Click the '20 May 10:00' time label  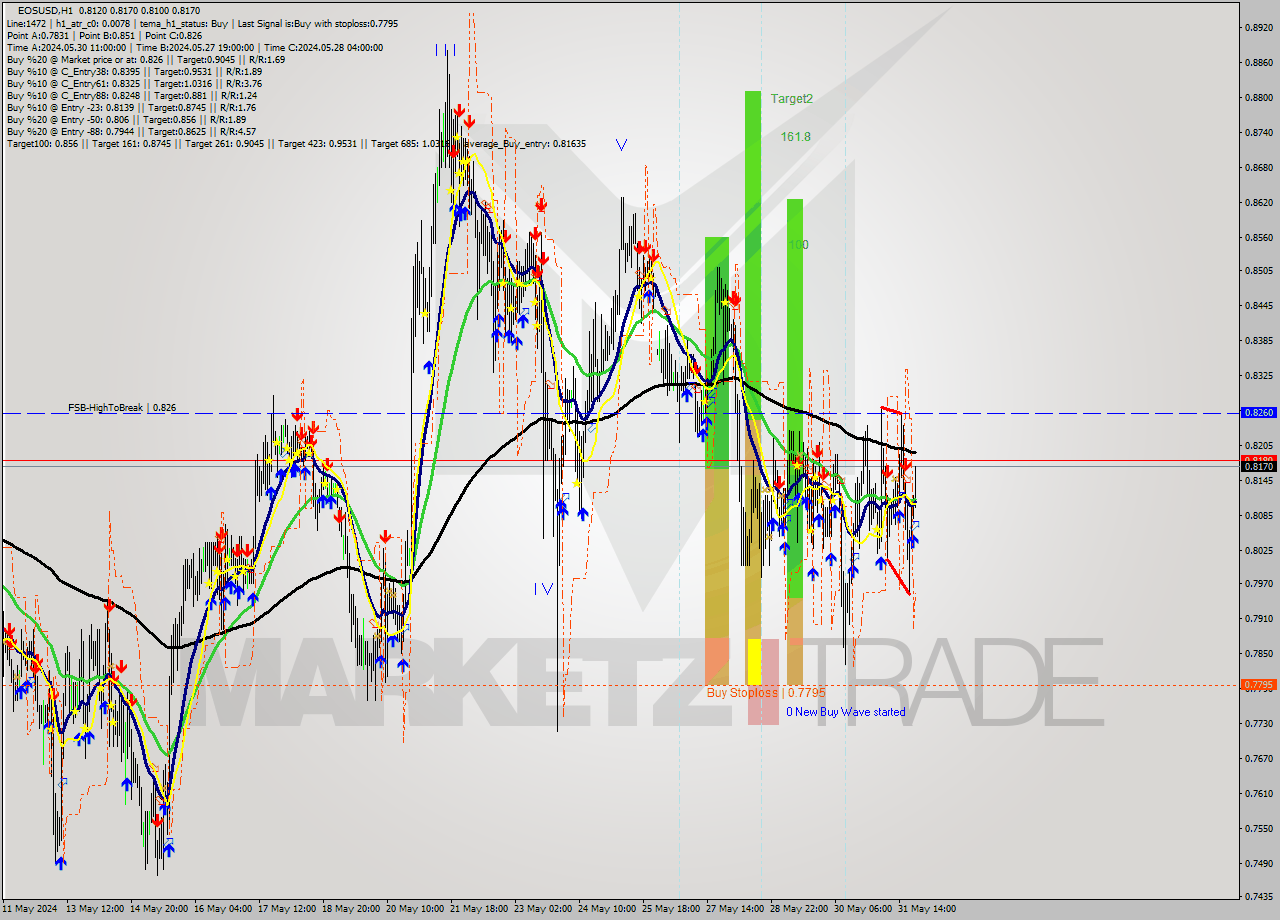[416, 909]
